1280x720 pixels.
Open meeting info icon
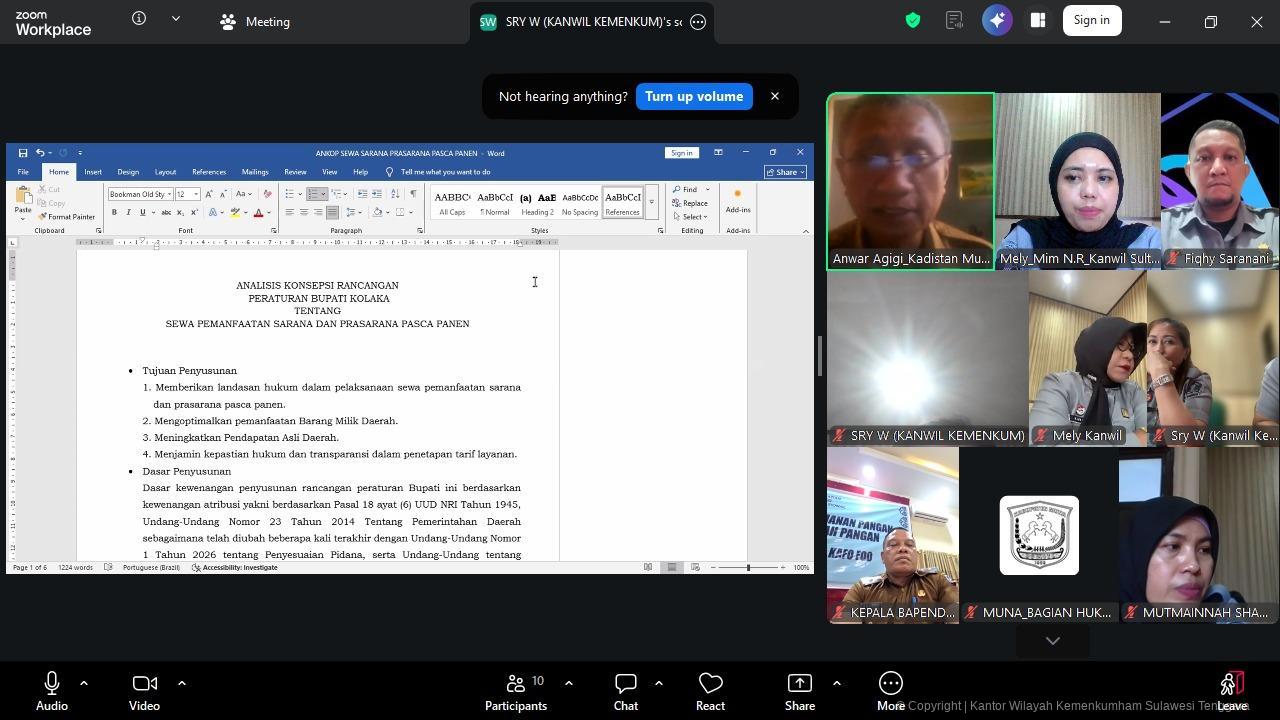pyautogui.click(x=139, y=19)
